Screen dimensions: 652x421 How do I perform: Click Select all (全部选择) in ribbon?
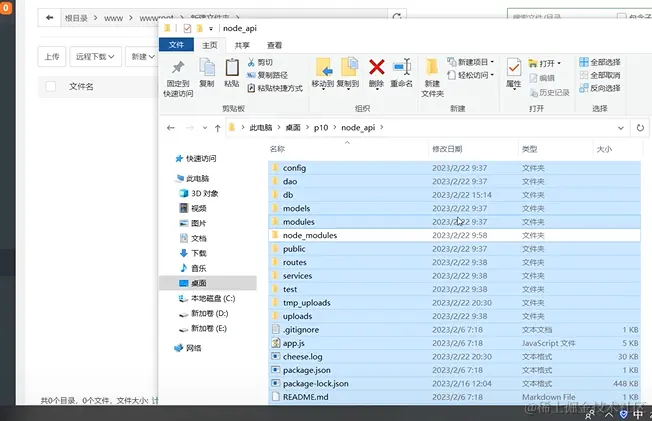[x=600, y=62]
